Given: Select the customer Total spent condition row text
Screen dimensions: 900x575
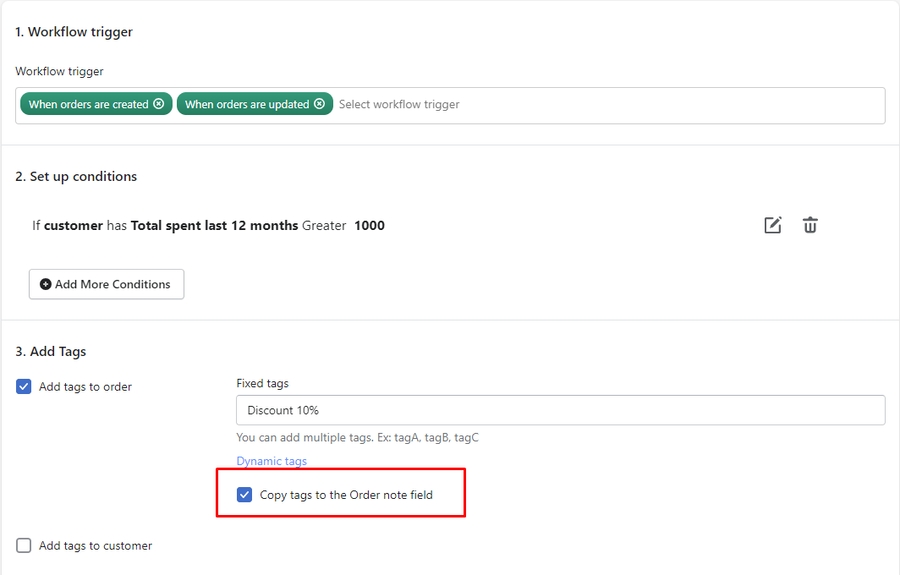Looking at the screenshot, I should [208, 225].
